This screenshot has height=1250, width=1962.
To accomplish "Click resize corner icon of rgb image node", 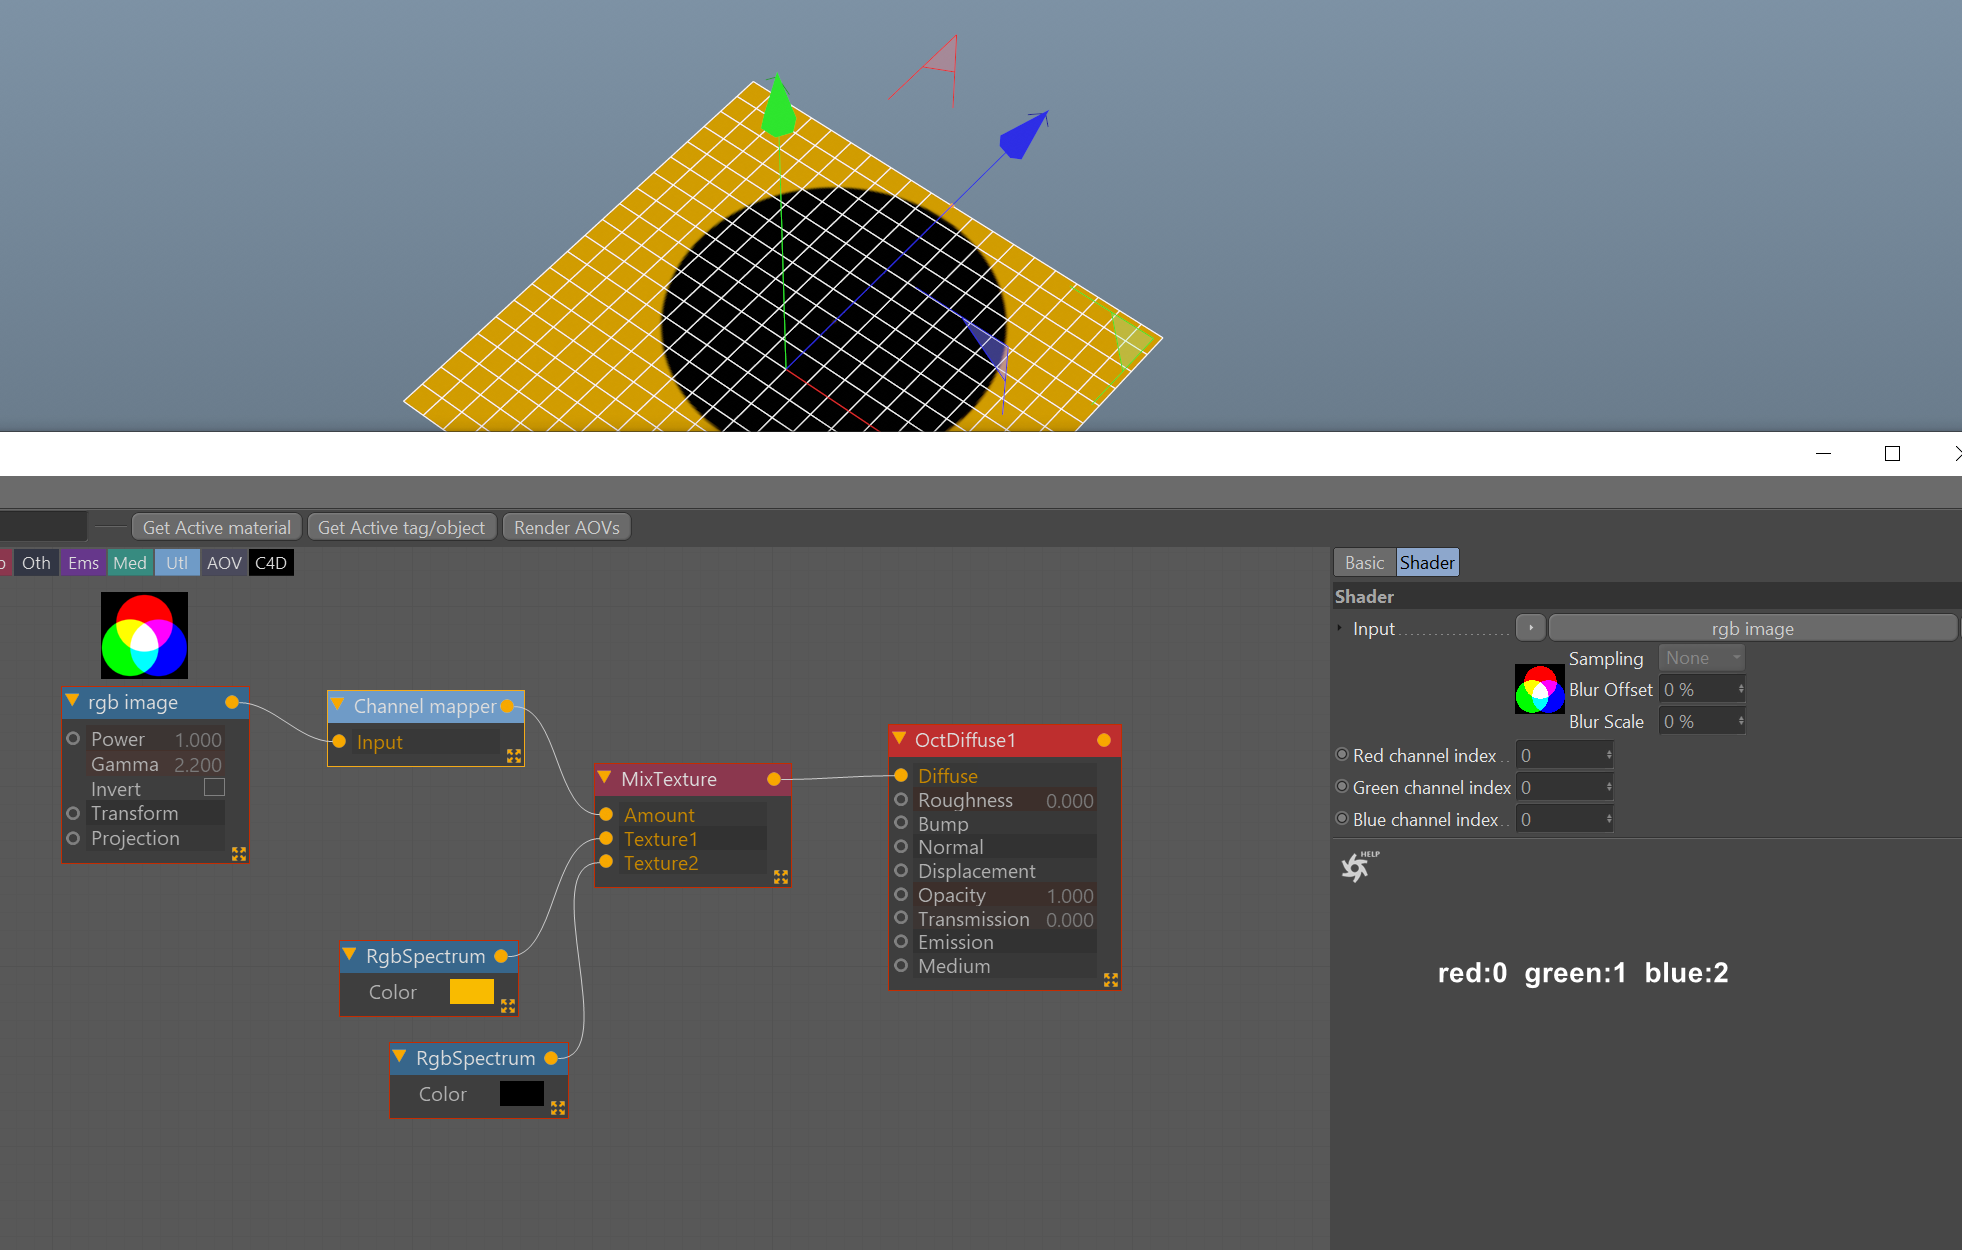I will pos(239,854).
